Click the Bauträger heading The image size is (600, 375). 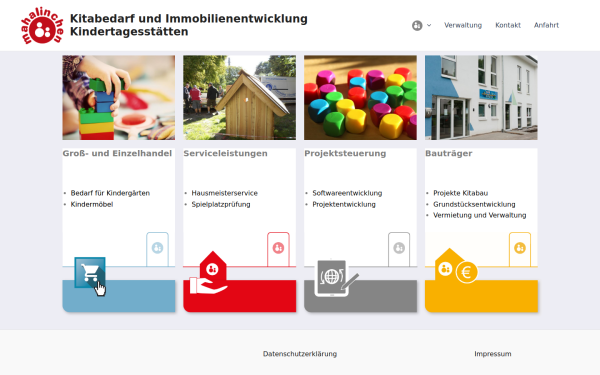coord(448,153)
